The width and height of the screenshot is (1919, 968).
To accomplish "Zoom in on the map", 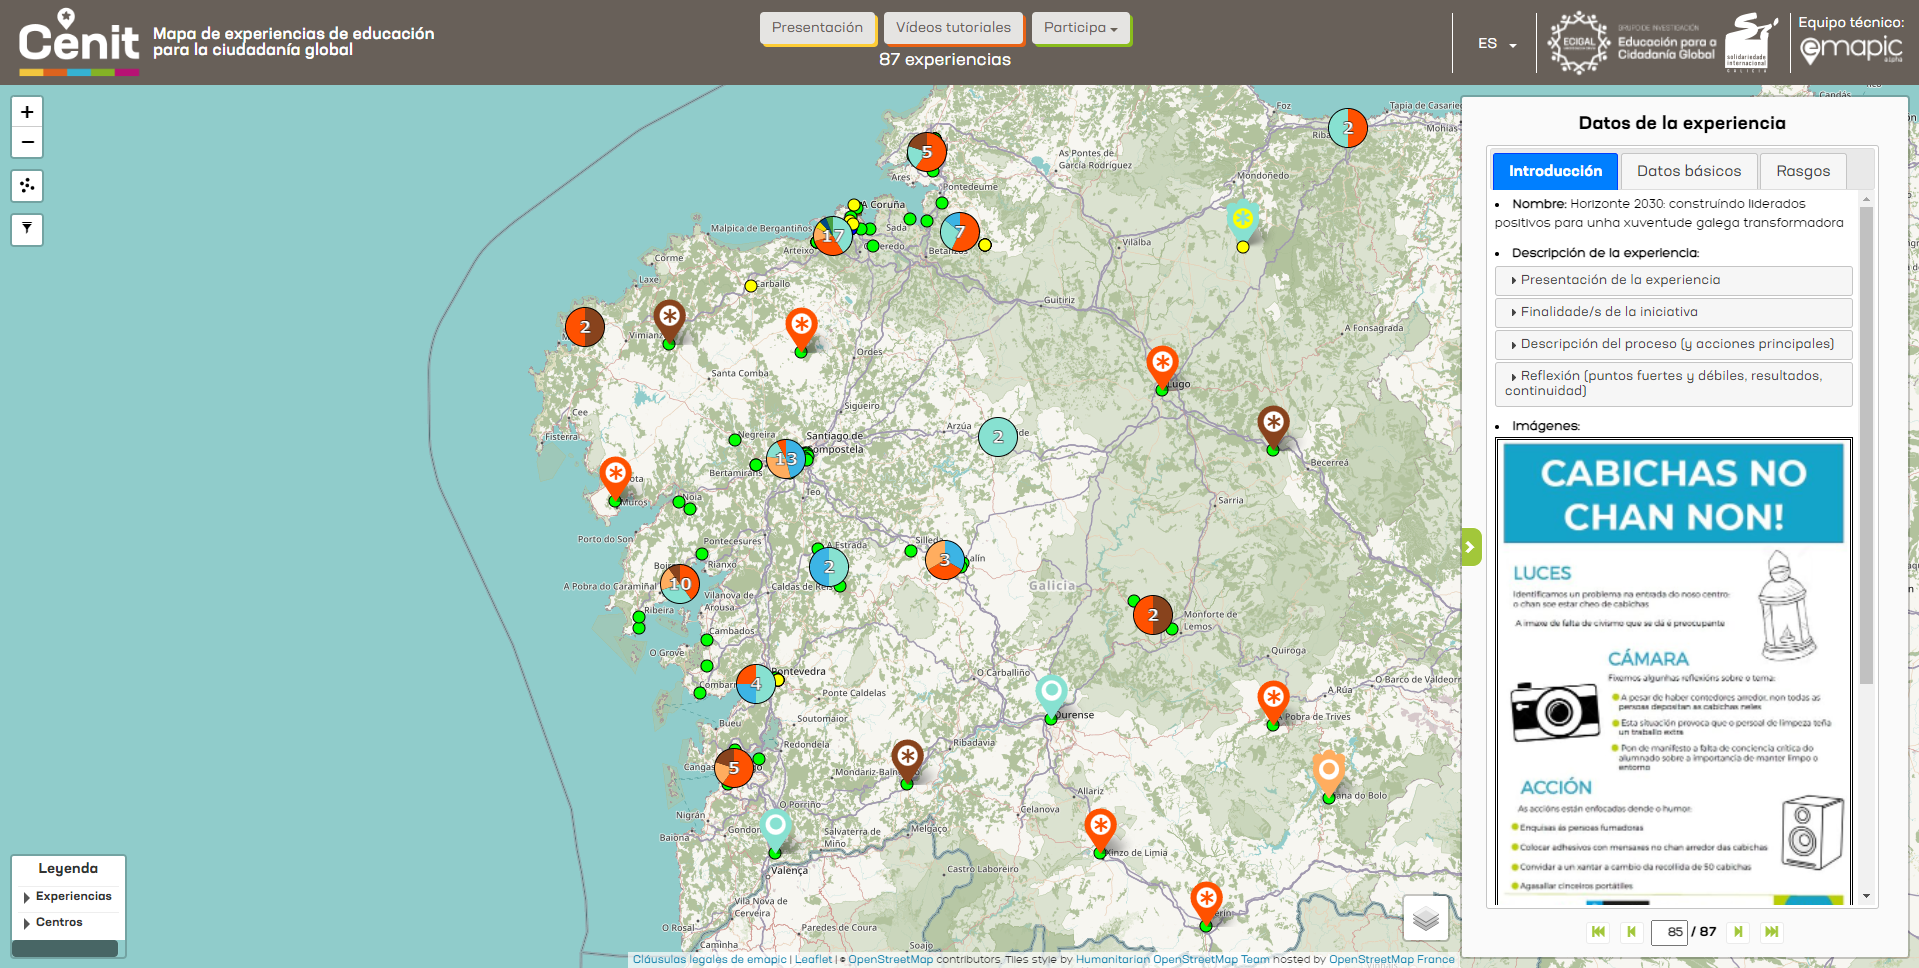I will (x=27, y=112).
